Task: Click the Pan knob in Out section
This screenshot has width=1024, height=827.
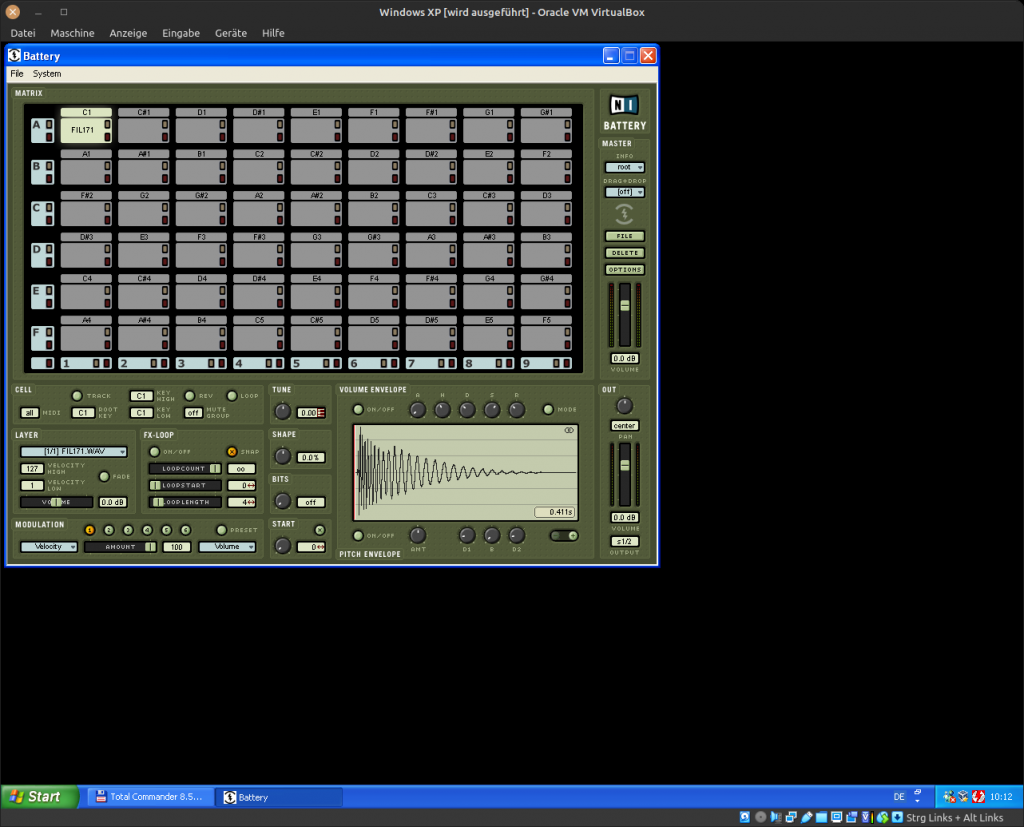Action: click(624, 405)
